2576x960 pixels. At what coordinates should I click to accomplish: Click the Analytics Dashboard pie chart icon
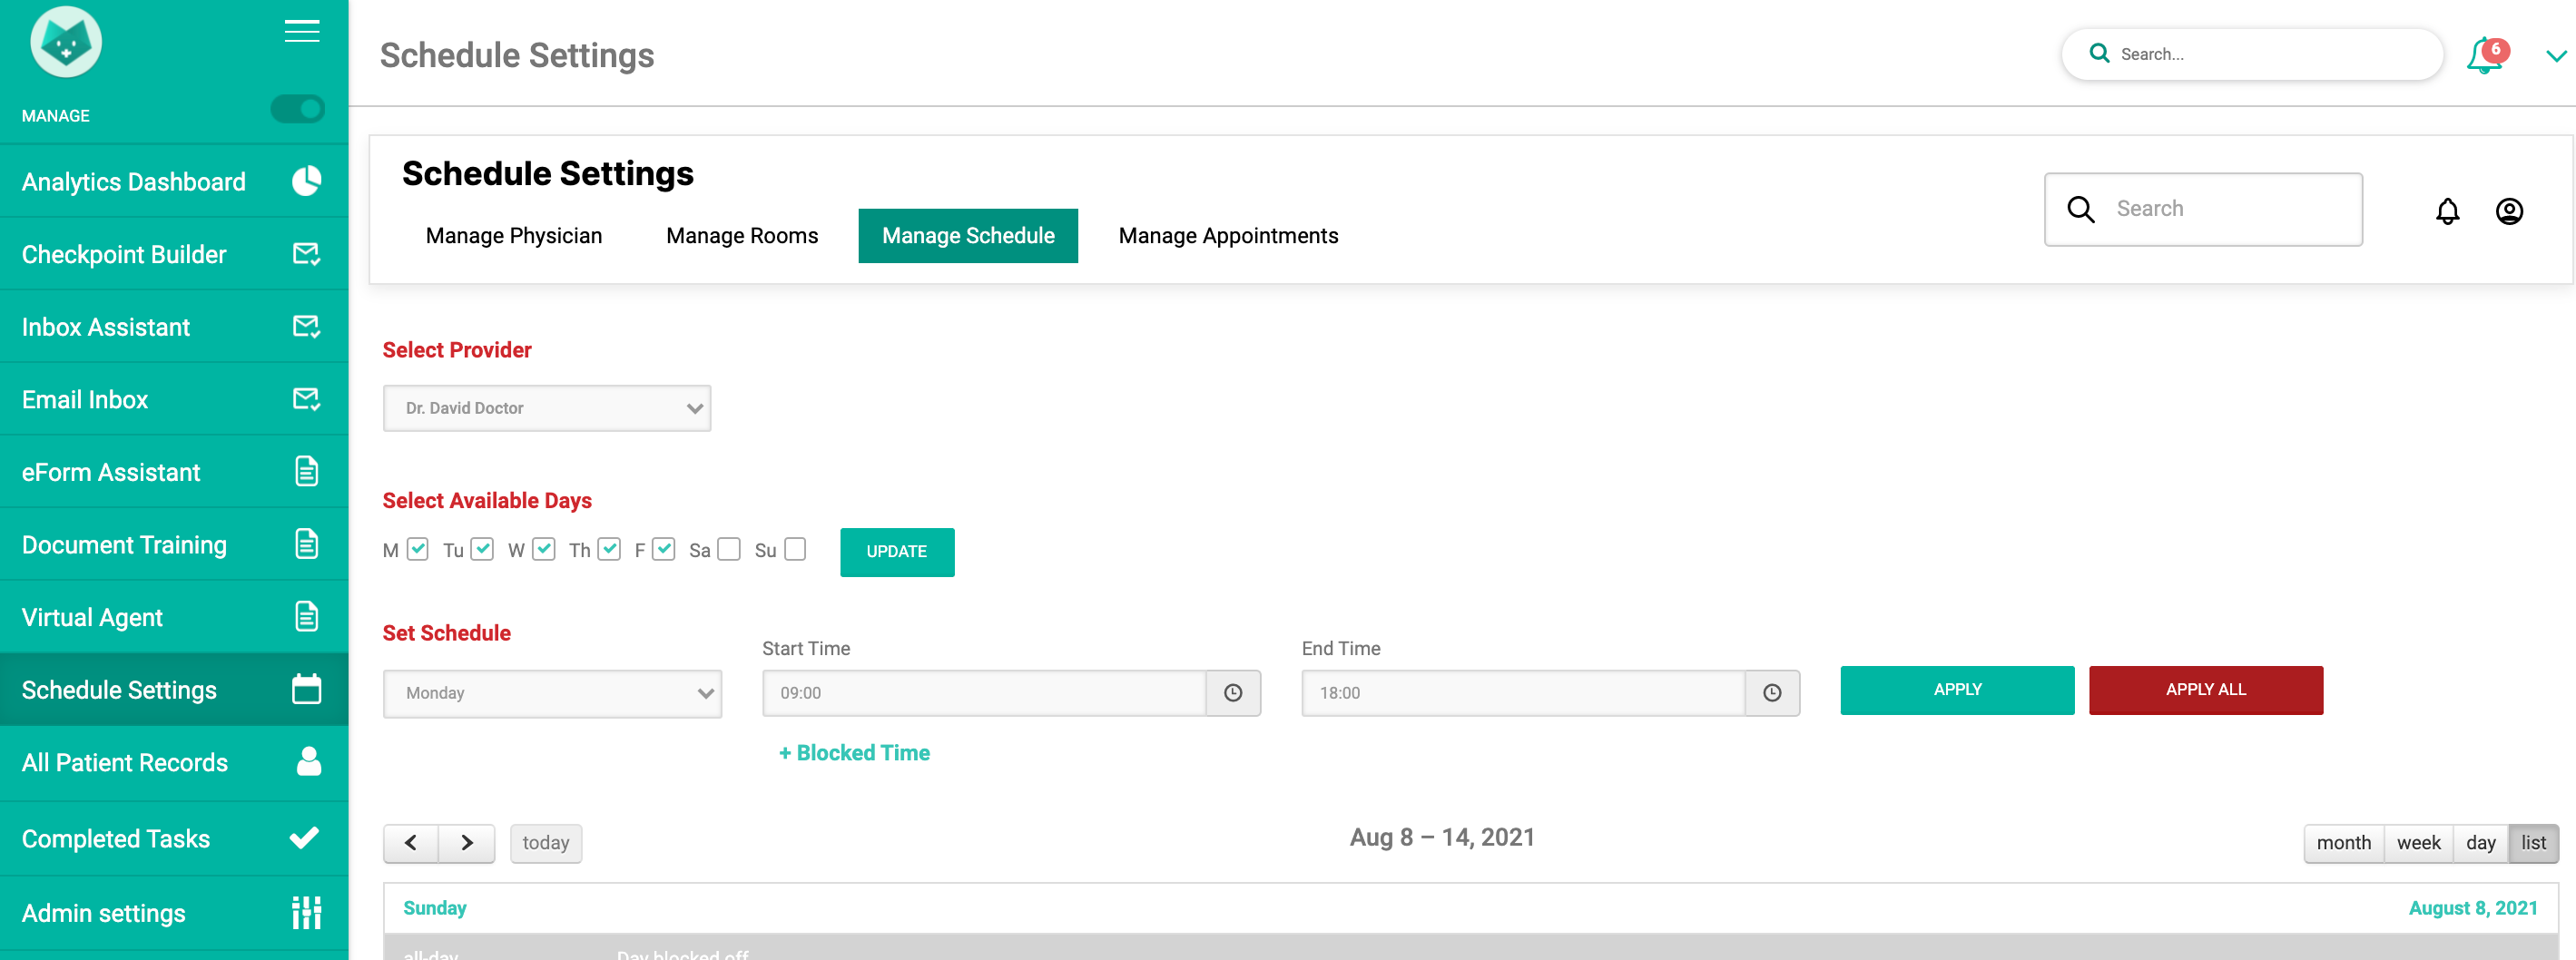pos(306,181)
